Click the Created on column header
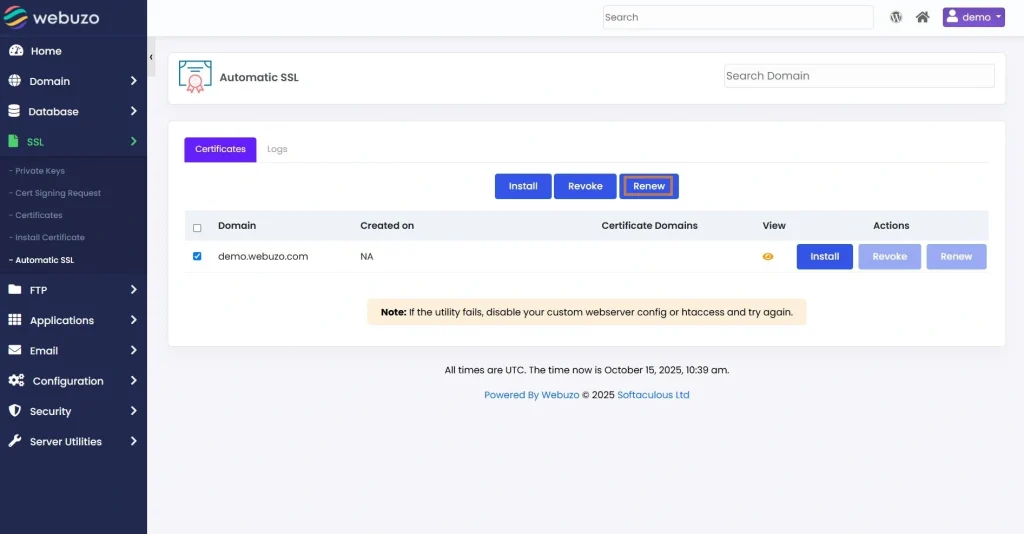Image resolution: width=1024 pixels, height=534 pixels. click(x=387, y=226)
